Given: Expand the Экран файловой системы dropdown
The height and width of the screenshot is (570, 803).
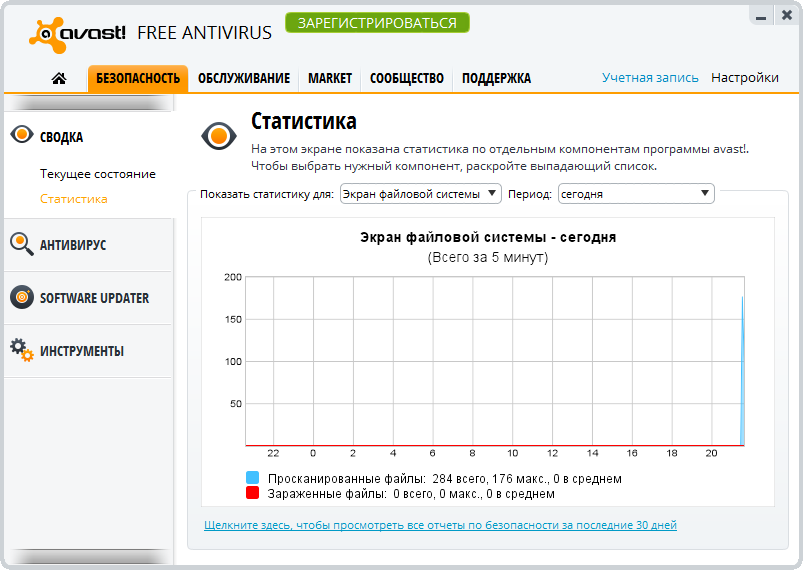Looking at the screenshot, I should 420,194.
